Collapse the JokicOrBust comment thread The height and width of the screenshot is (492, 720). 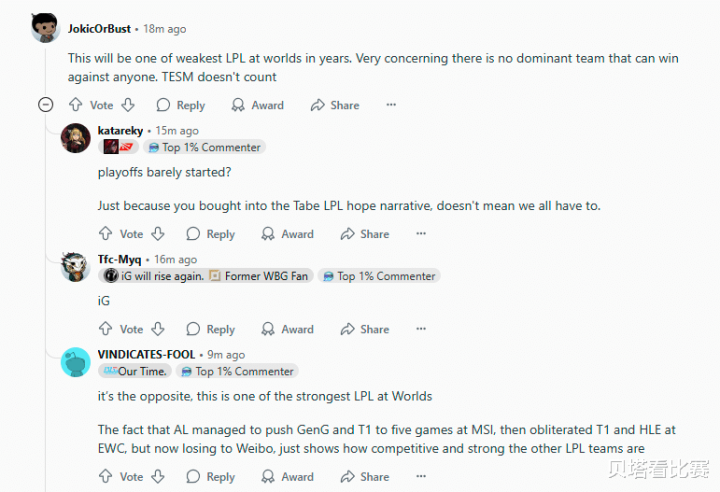(45, 105)
